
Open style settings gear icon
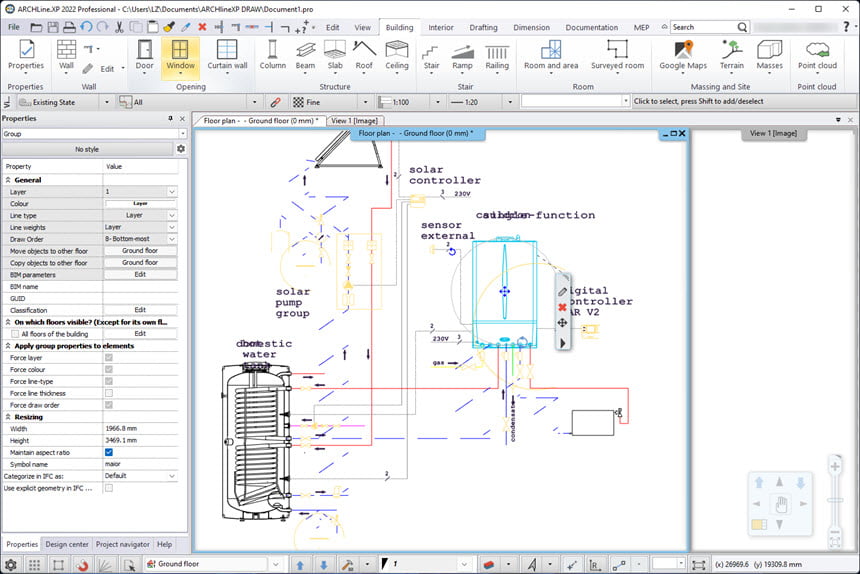pyautogui.click(x=181, y=149)
